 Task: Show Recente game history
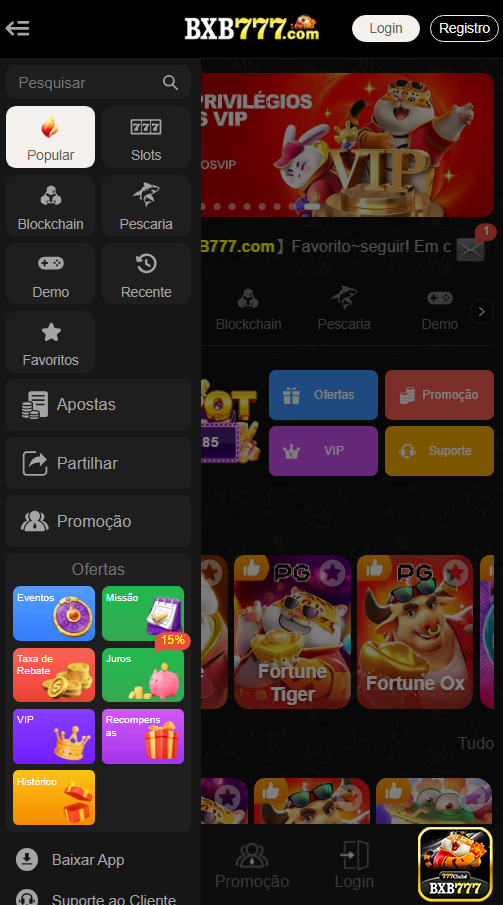(x=146, y=274)
